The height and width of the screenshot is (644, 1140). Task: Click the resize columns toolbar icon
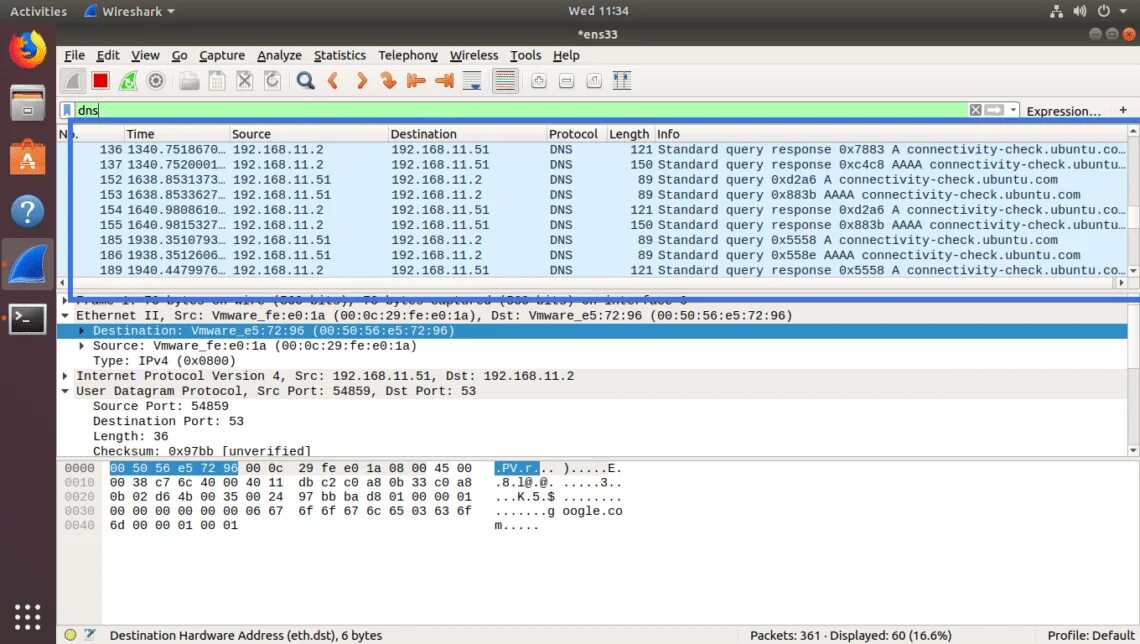pos(622,81)
